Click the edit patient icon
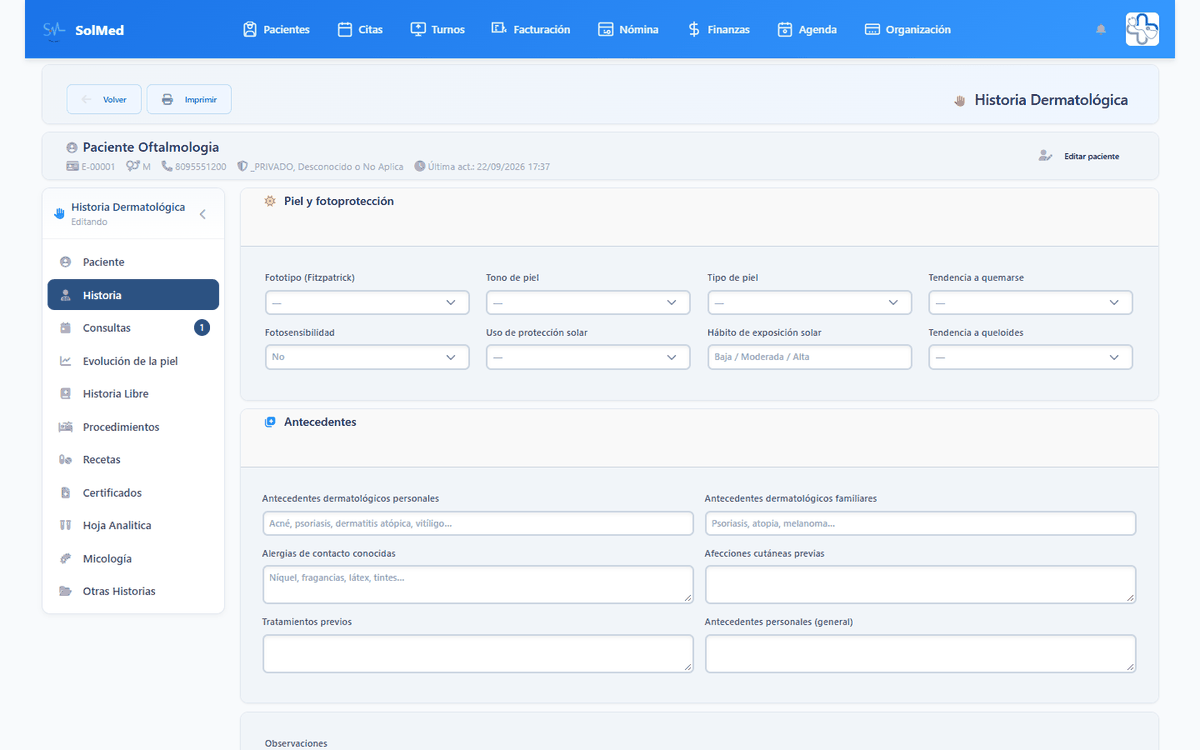1200x750 pixels. point(1045,156)
